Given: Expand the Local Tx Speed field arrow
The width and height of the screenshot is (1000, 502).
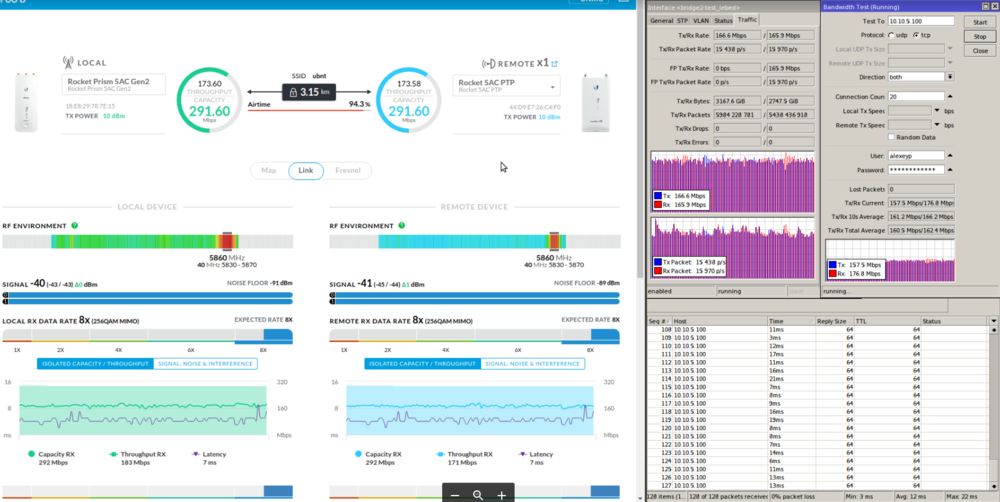Looking at the screenshot, I should [x=937, y=110].
